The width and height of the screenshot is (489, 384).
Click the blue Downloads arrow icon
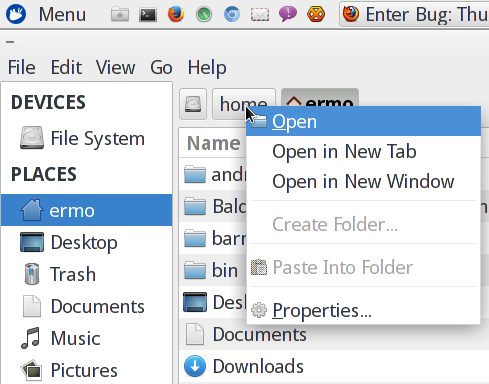(195, 366)
